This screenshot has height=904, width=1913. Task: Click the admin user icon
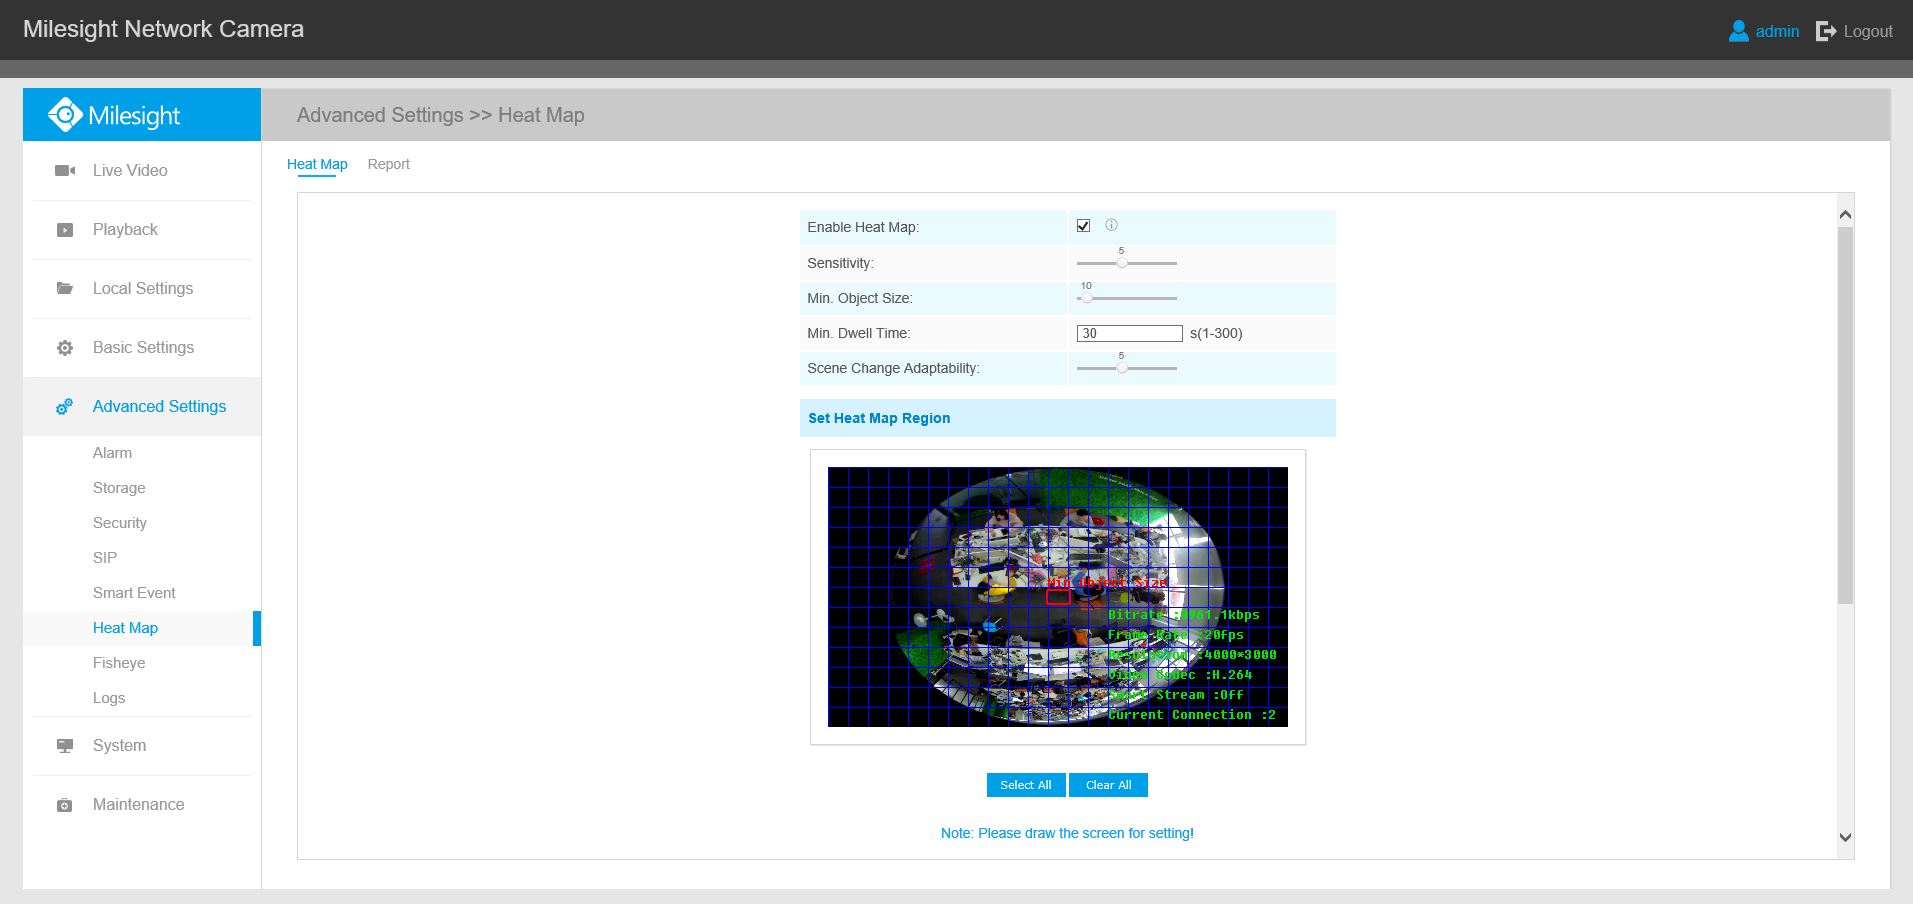pos(1739,31)
